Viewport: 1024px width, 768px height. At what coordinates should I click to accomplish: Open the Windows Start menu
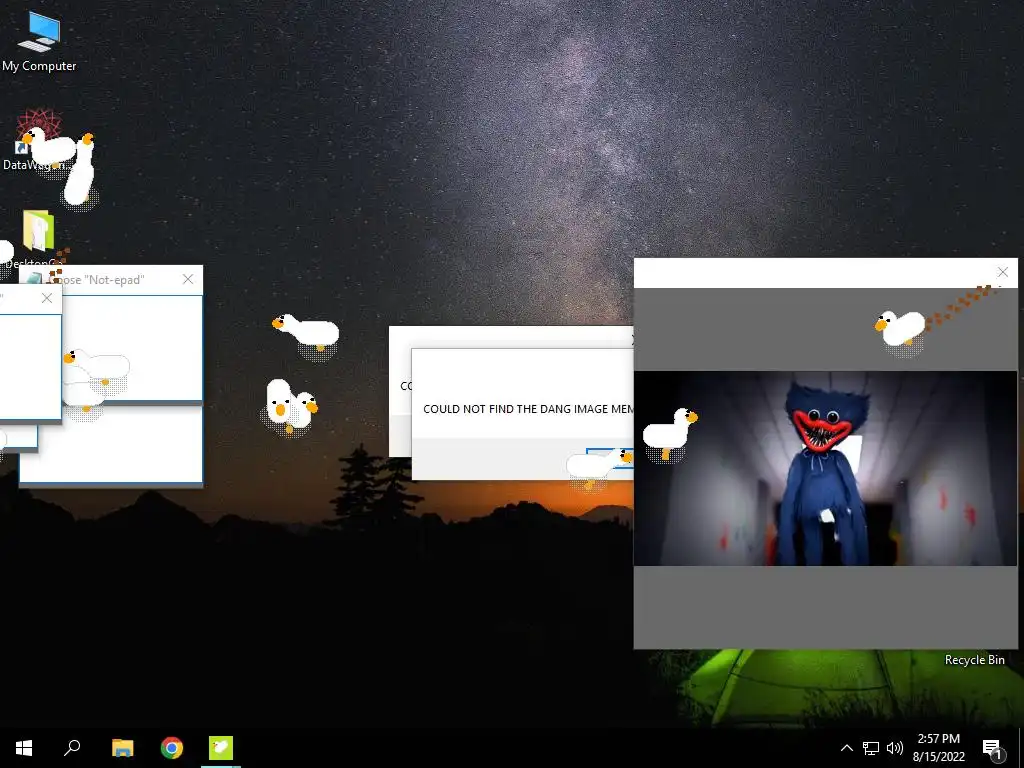point(24,748)
